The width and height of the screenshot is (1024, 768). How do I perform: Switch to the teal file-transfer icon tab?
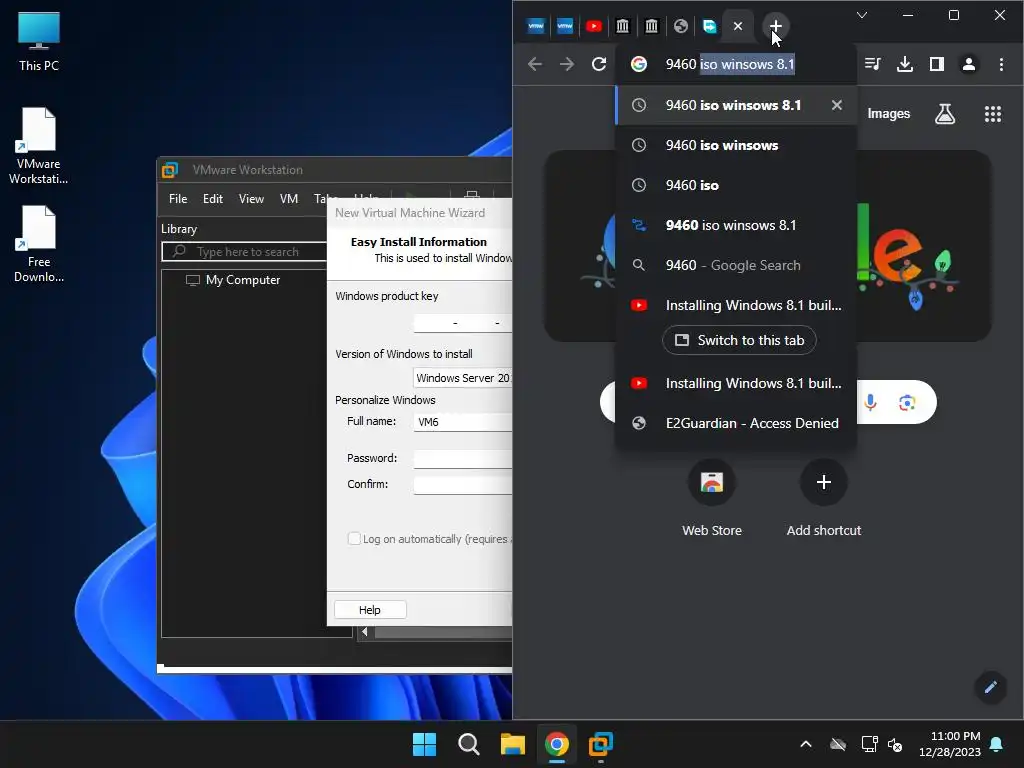[x=709, y=26]
